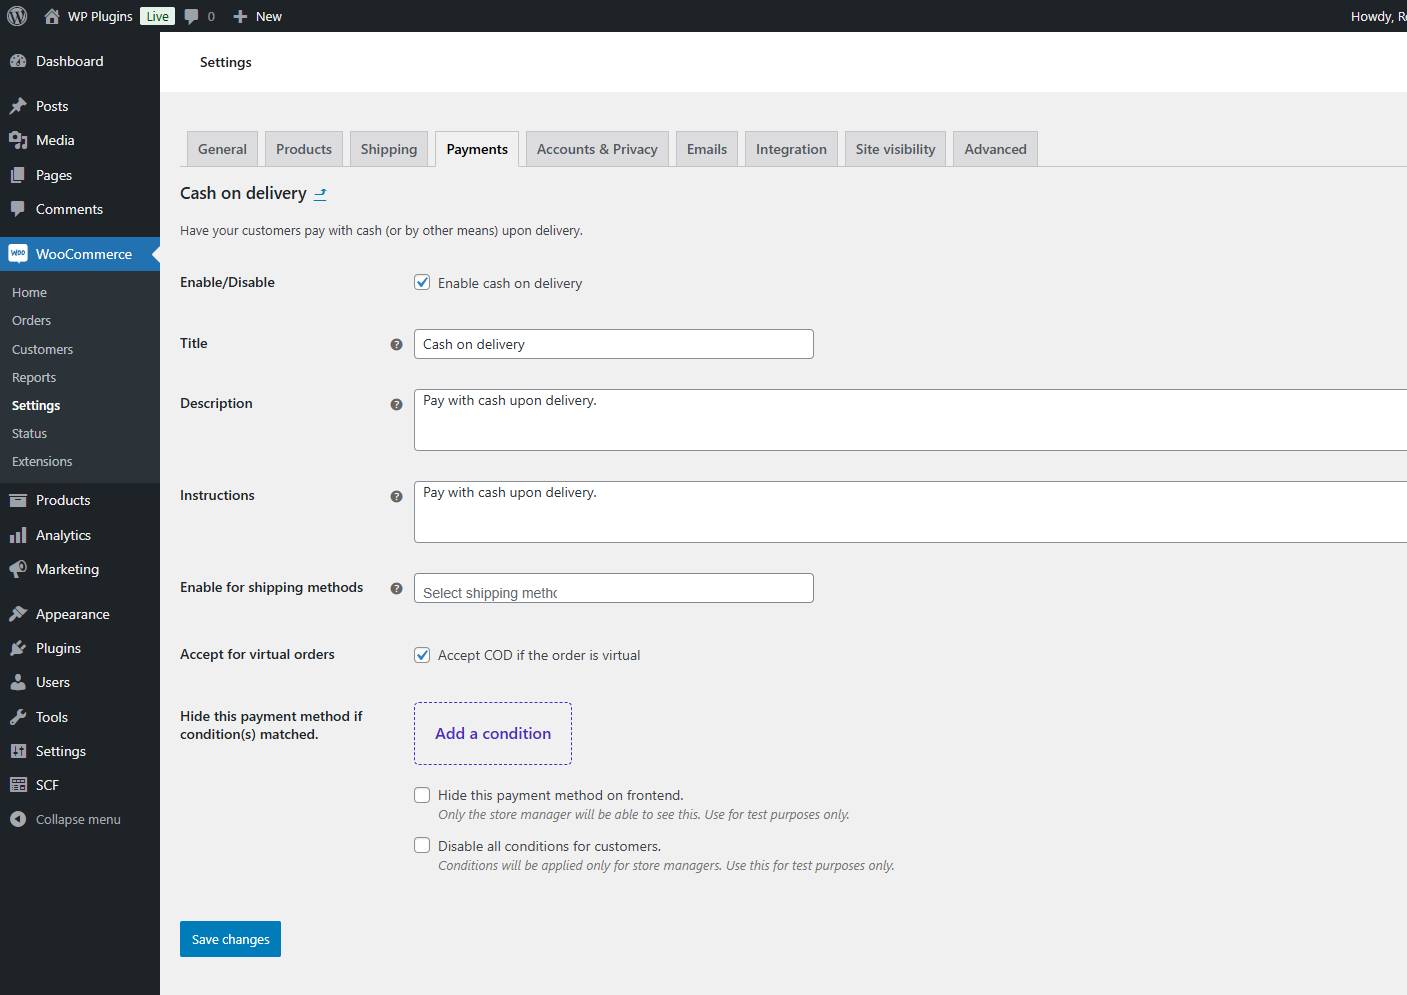Focus the Title input field
The height and width of the screenshot is (995, 1407).
pos(614,344)
